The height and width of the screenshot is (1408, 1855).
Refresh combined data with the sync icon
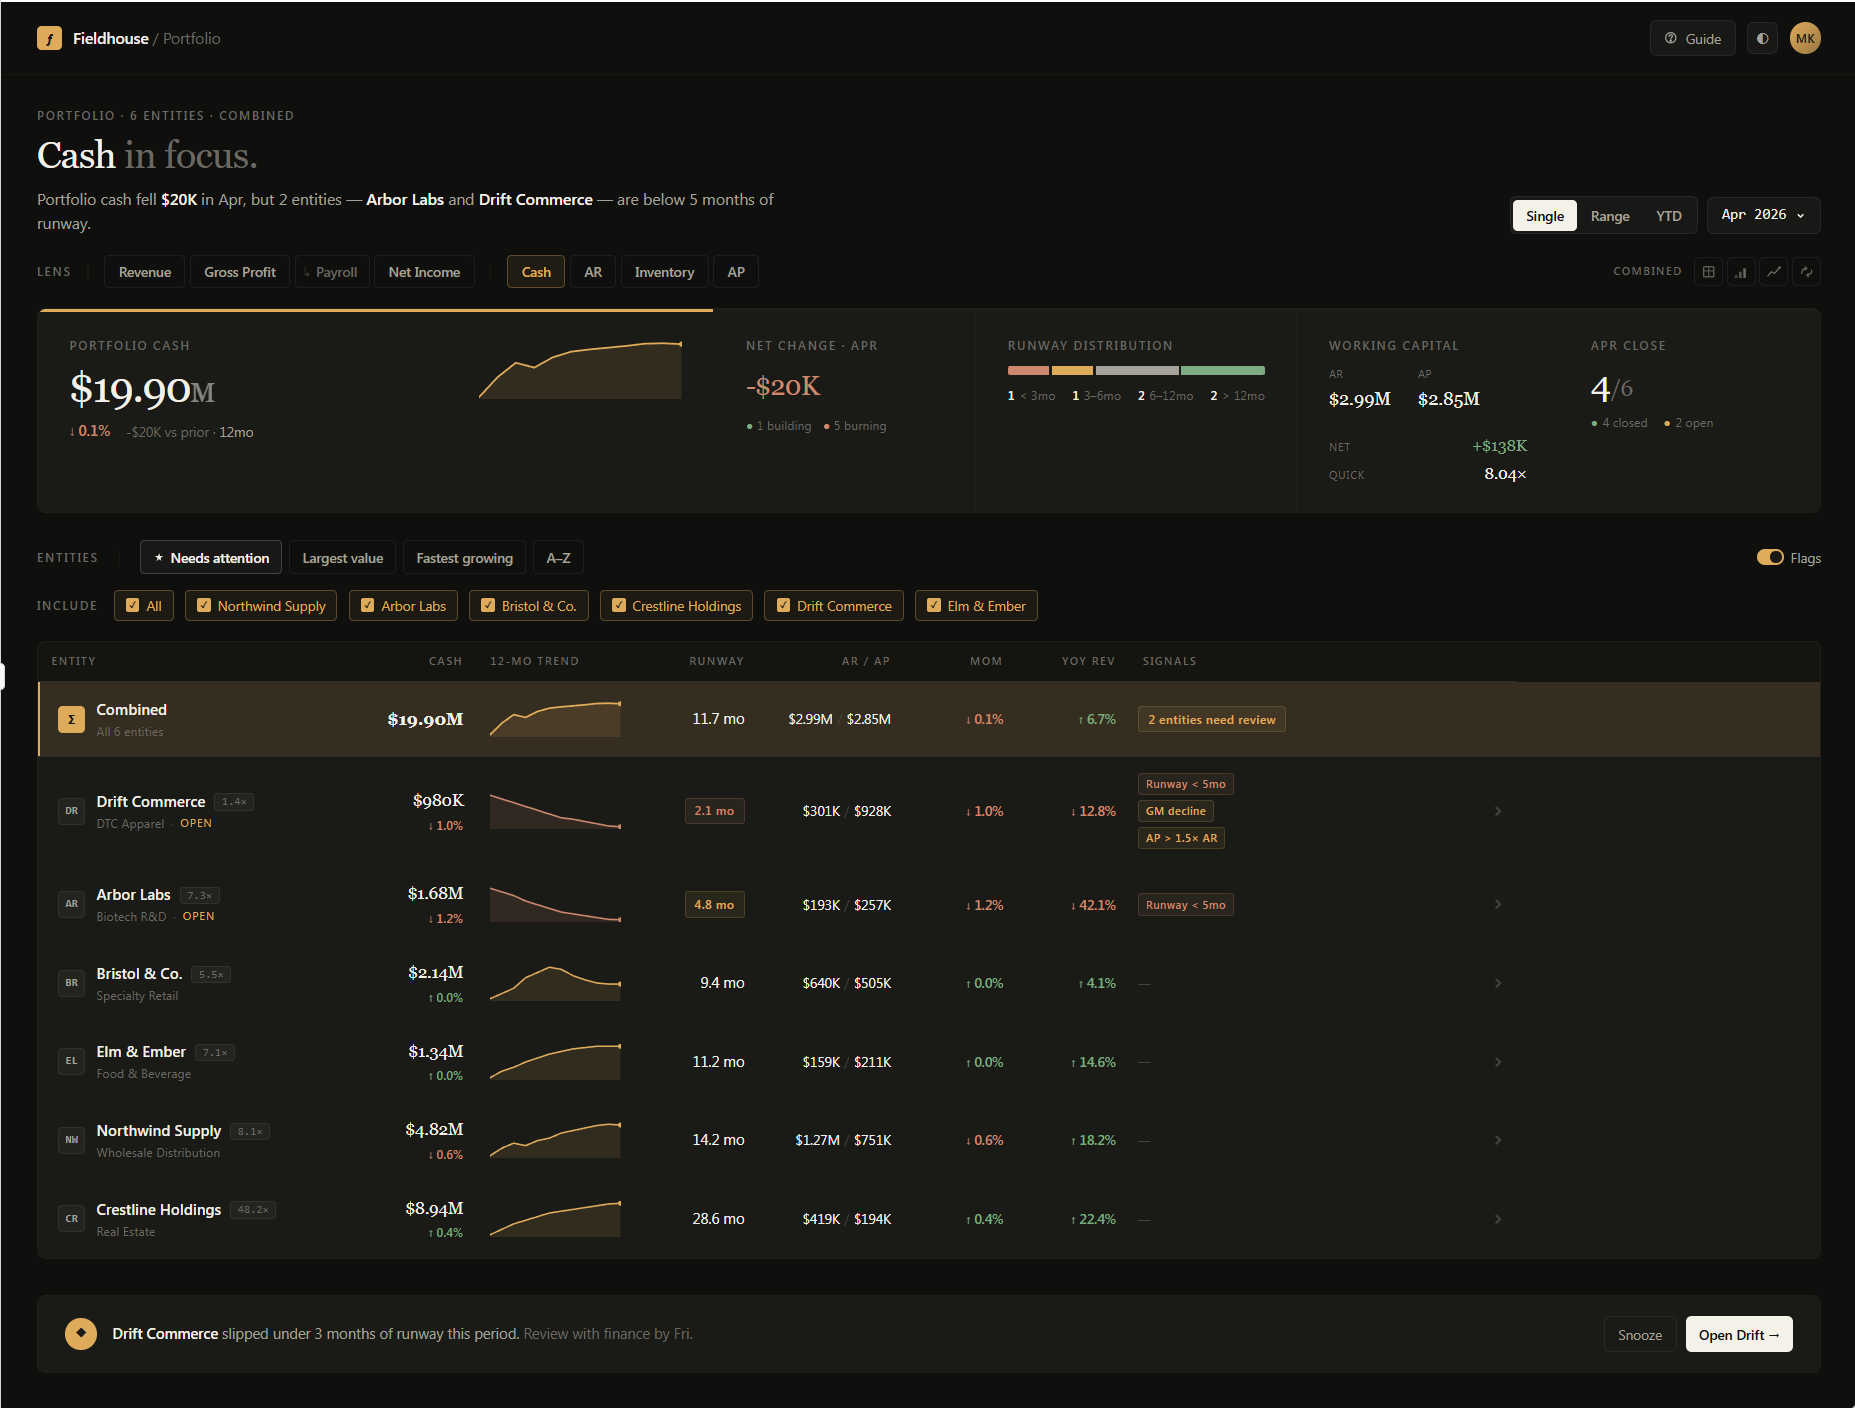click(x=1806, y=271)
